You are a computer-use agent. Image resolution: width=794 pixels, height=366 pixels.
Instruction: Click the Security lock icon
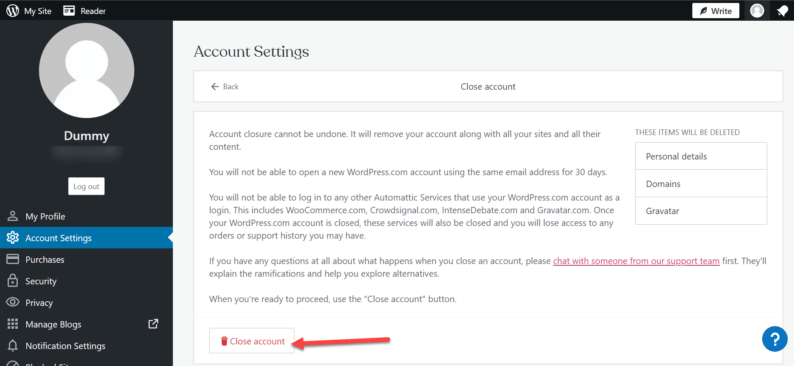[13, 281]
